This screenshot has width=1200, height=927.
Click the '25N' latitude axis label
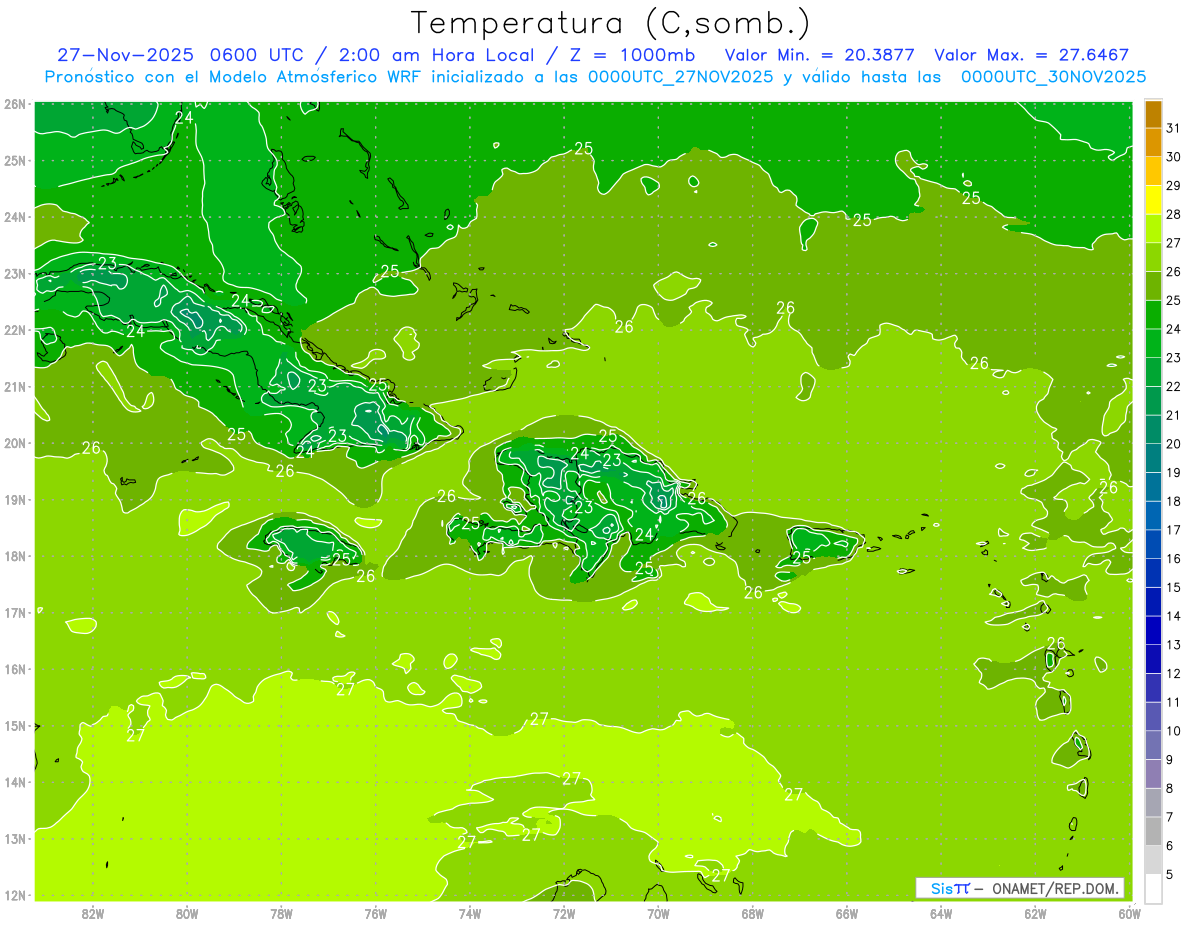tap(14, 160)
